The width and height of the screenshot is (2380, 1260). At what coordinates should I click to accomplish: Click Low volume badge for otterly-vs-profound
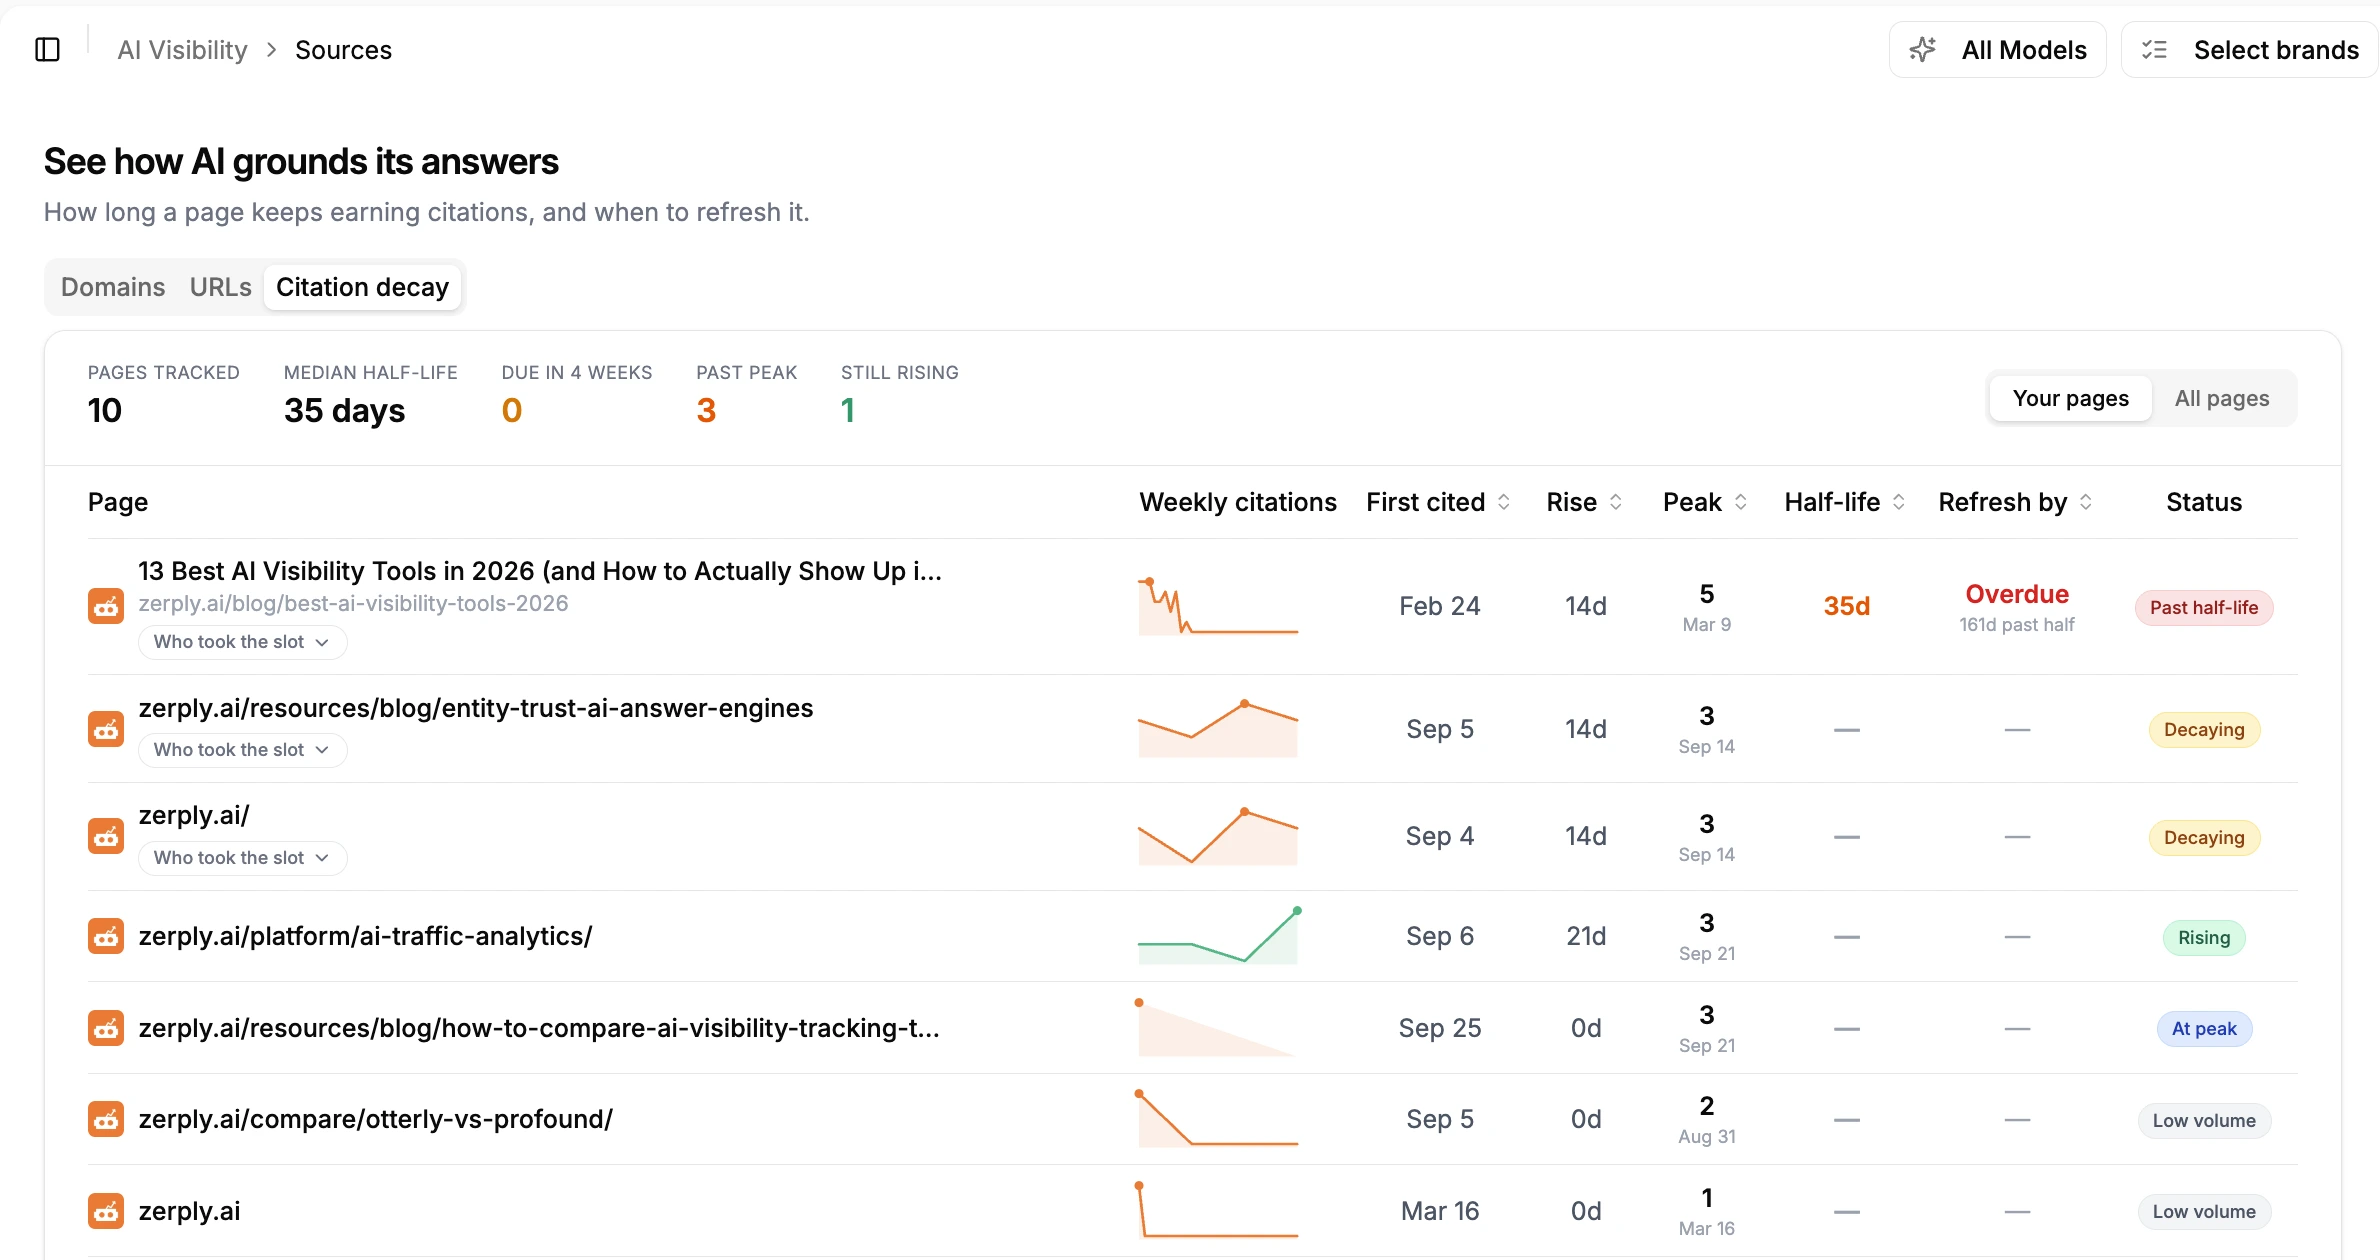point(2204,1121)
